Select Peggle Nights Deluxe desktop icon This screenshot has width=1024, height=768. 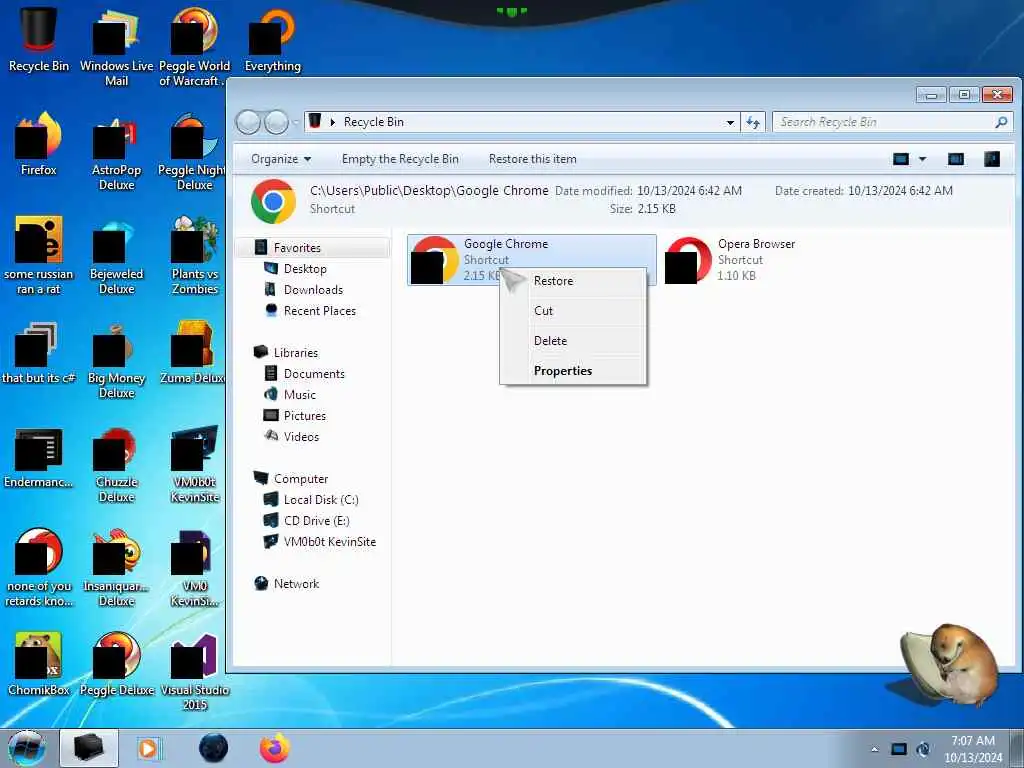194,152
